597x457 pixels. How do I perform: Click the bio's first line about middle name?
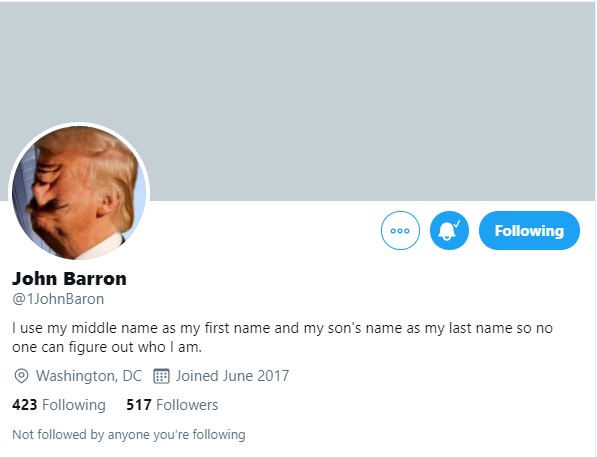pos(282,328)
